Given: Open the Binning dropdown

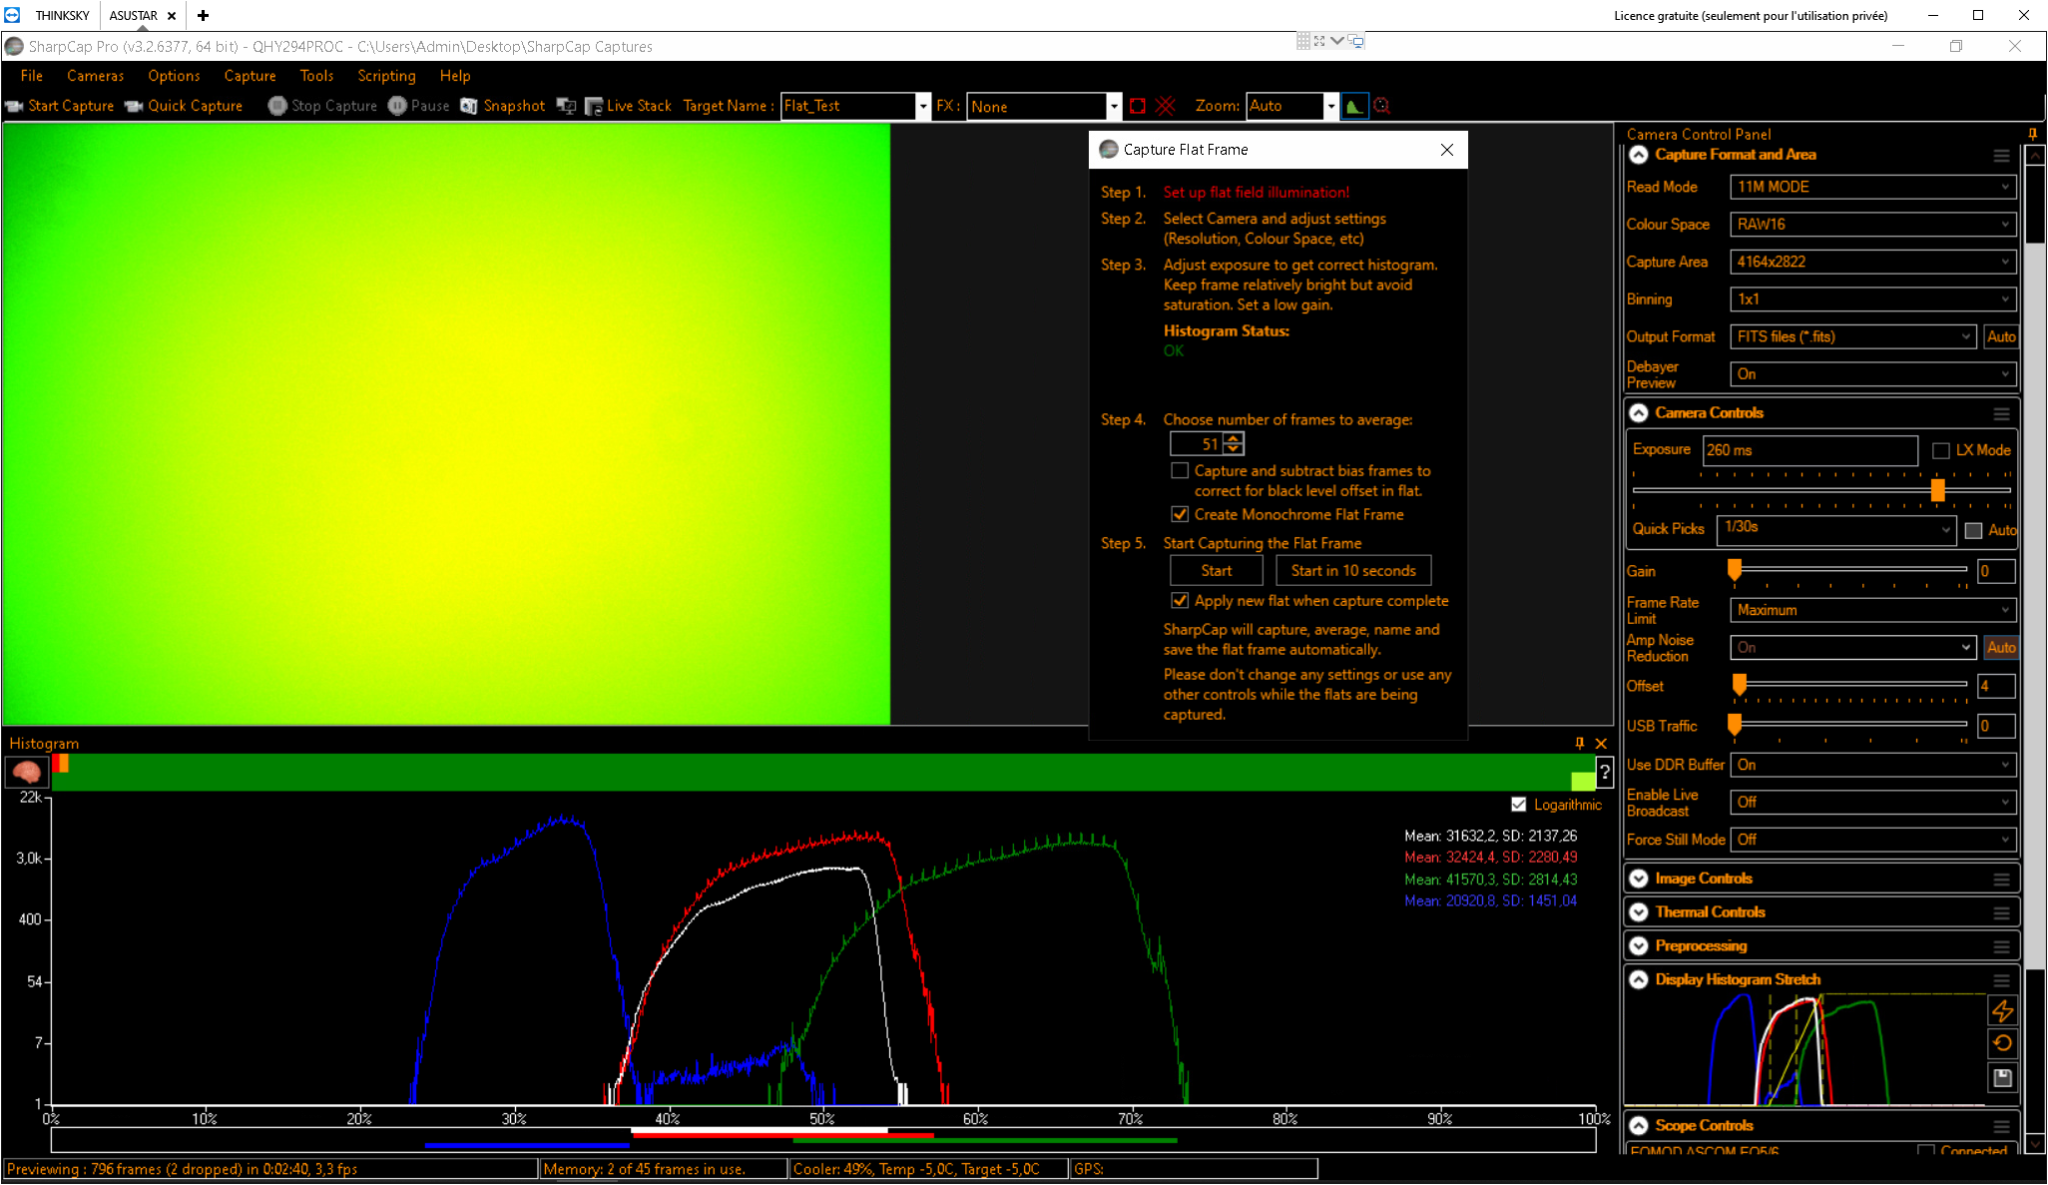Looking at the screenshot, I should point(1872,299).
